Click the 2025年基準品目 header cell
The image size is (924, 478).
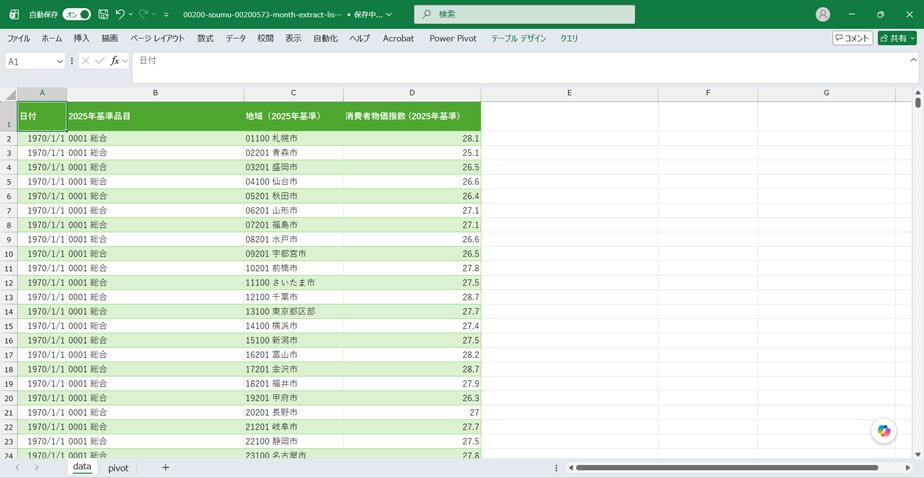click(x=155, y=116)
